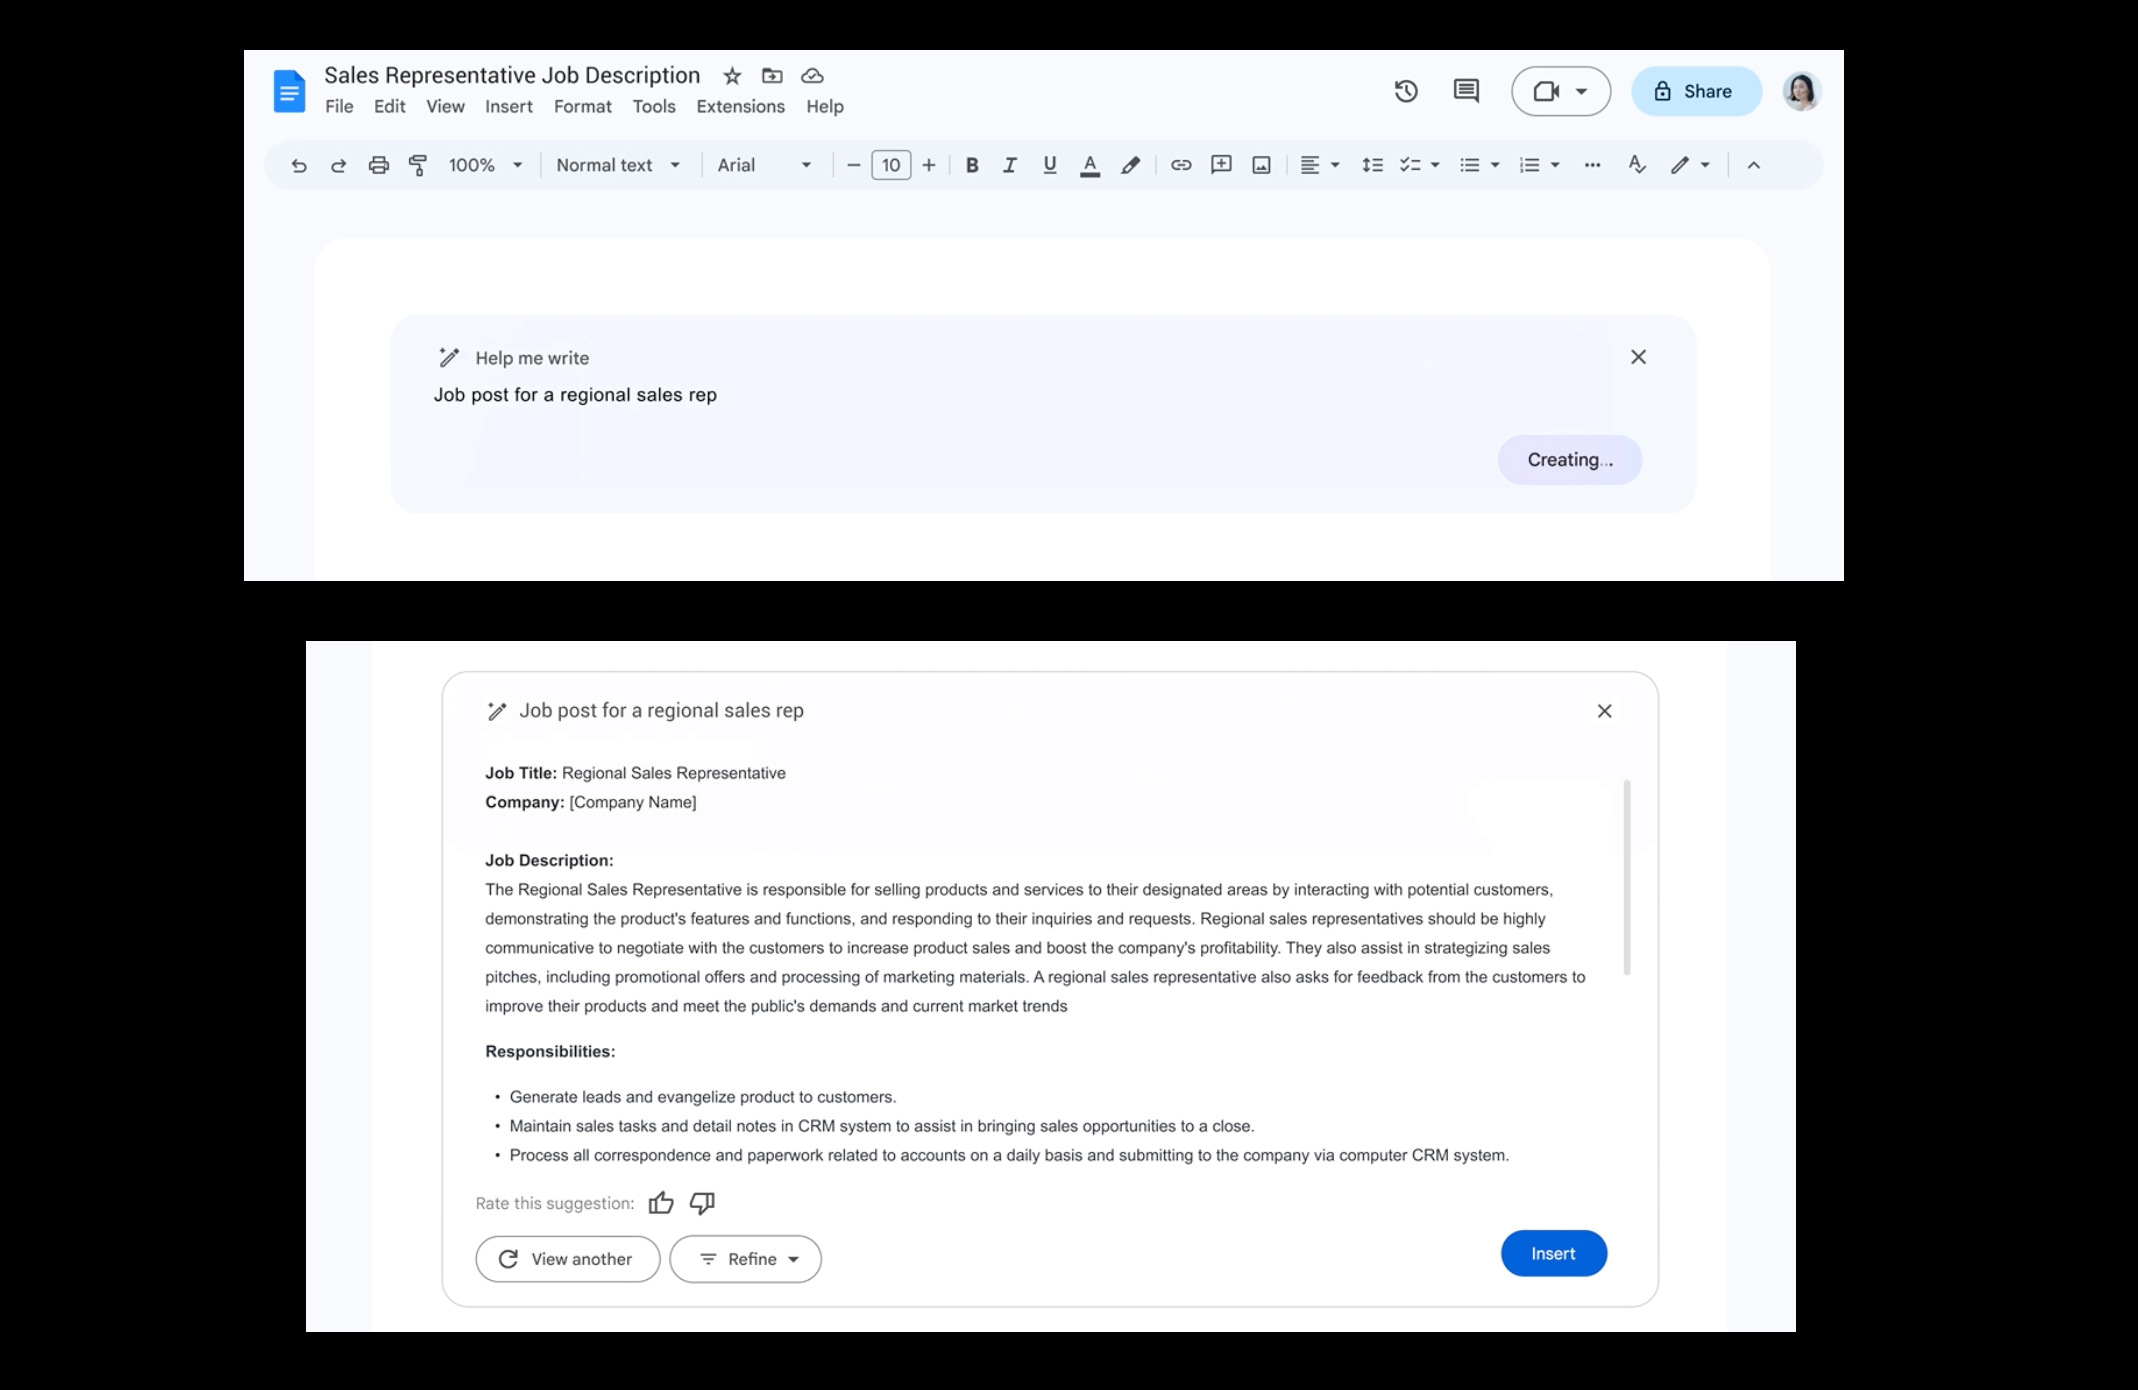The image size is (2138, 1390).
Task: Click the add comment toolbar icon
Action: point(1220,166)
